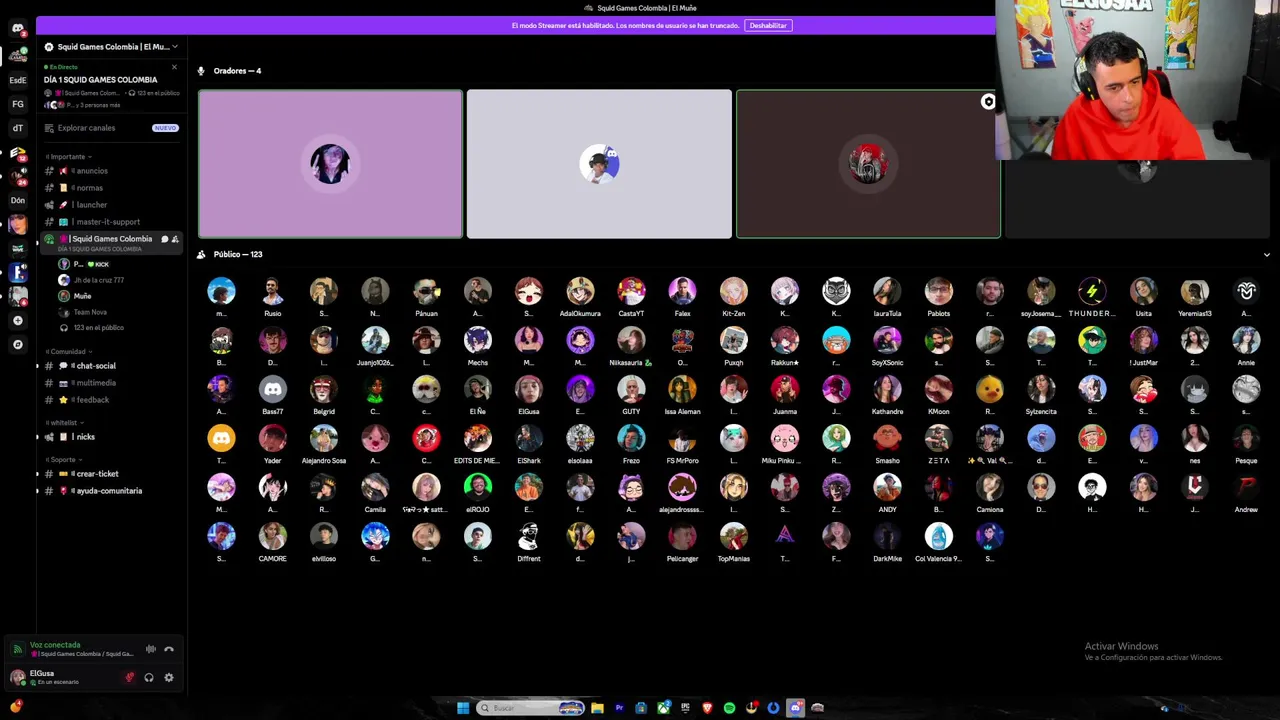Open the Dón server icon

point(18,200)
